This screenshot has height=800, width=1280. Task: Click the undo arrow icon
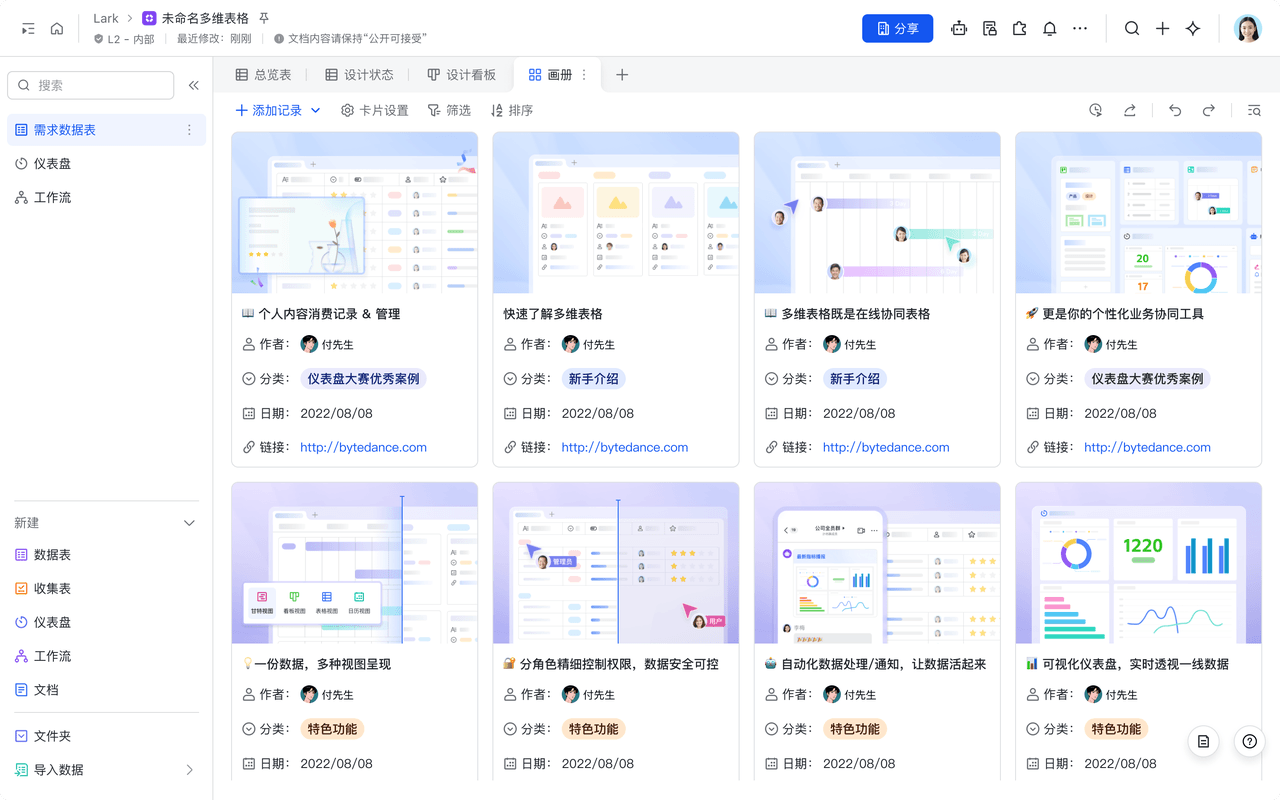[1175, 111]
